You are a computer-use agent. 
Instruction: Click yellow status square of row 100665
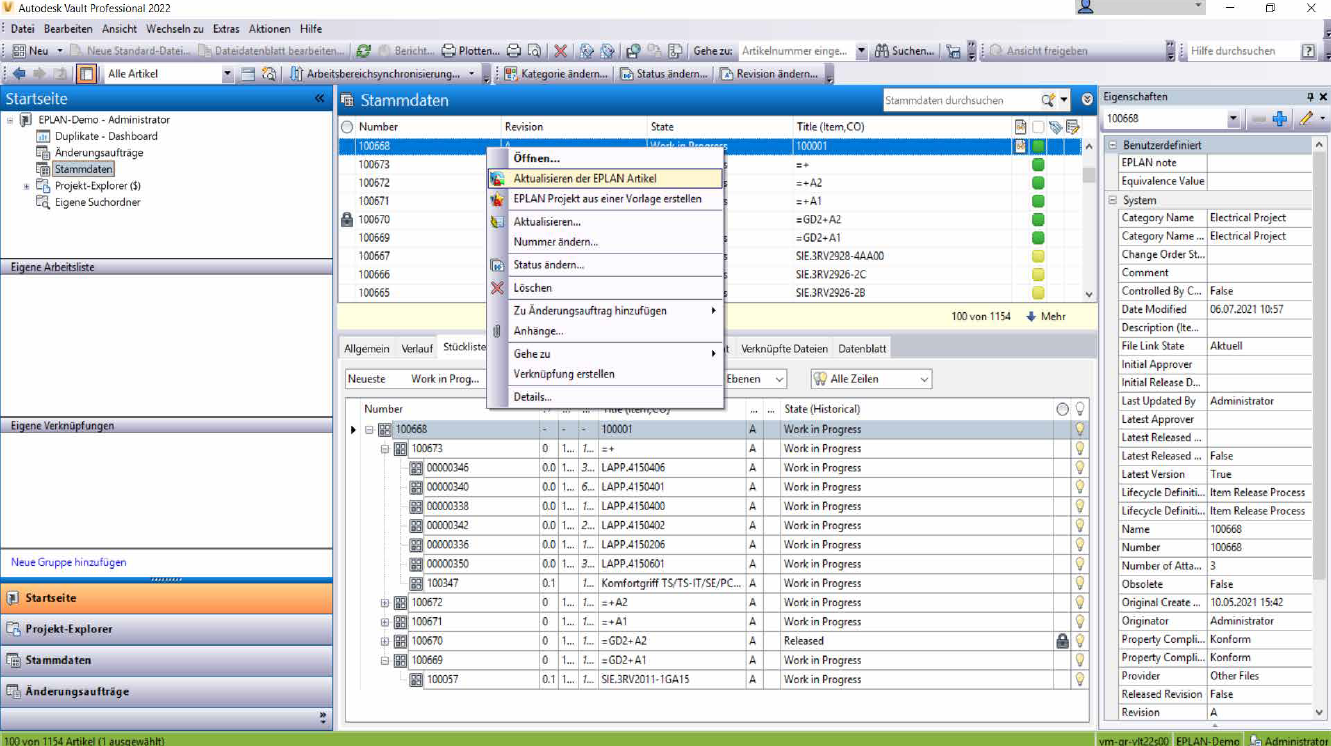pyautogui.click(x=1038, y=293)
